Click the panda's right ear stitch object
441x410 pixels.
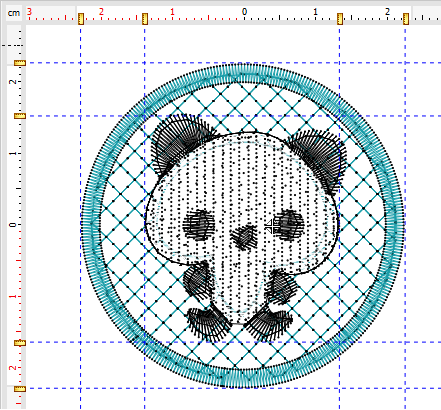322,158
